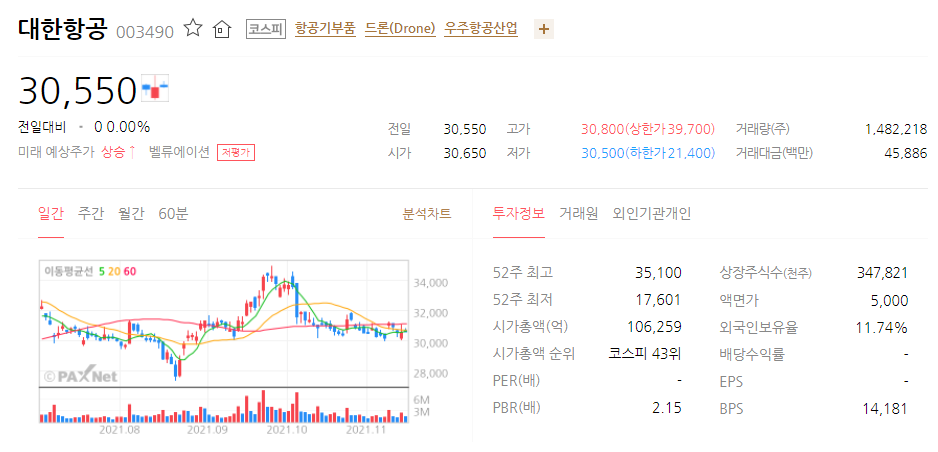Click the listed shares value 347,821
The width and height of the screenshot is (938, 452).
[882, 273]
